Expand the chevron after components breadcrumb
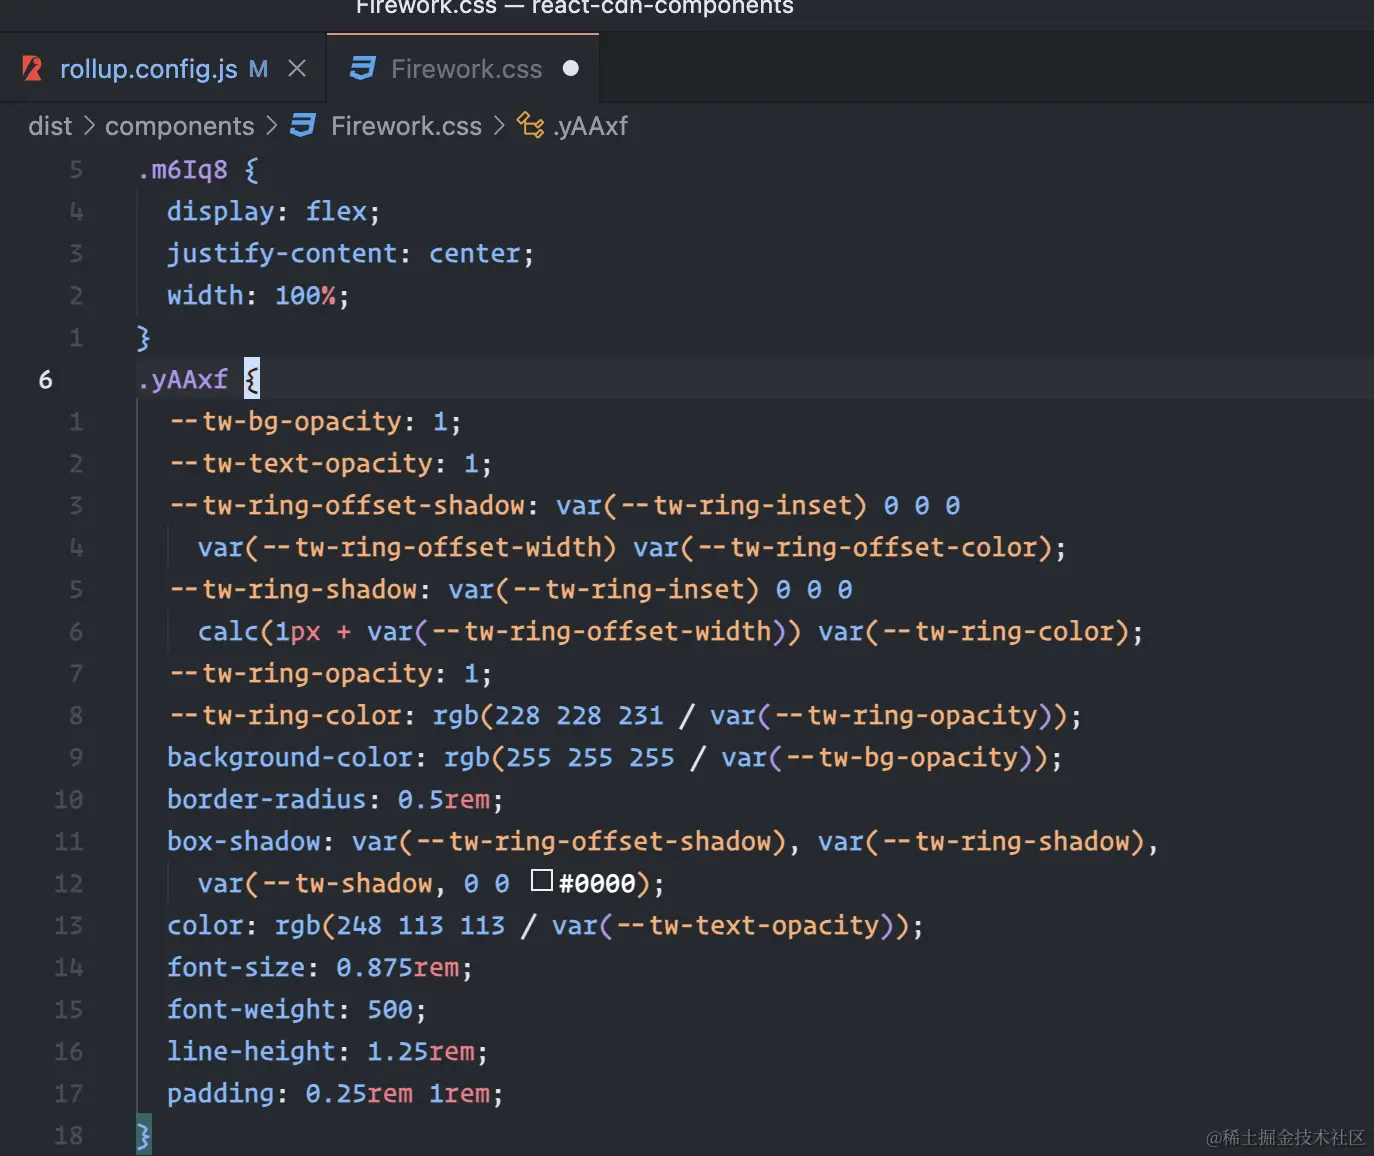This screenshot has height=1156, width=1374. (272, 126)
